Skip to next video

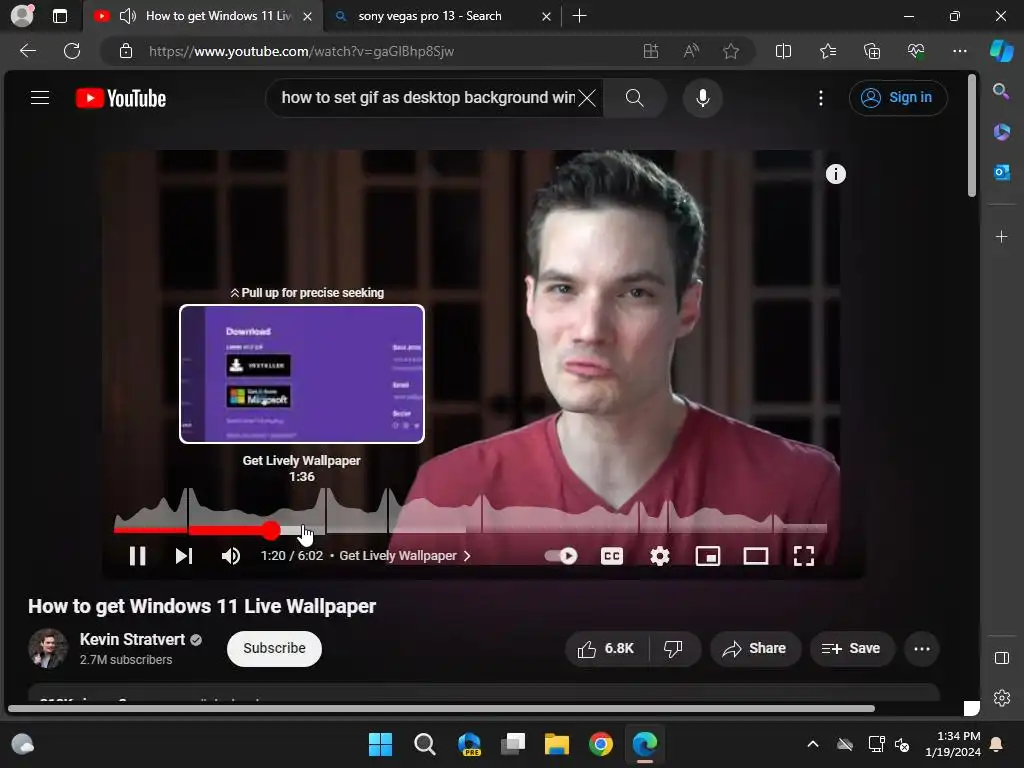[184, 556]
